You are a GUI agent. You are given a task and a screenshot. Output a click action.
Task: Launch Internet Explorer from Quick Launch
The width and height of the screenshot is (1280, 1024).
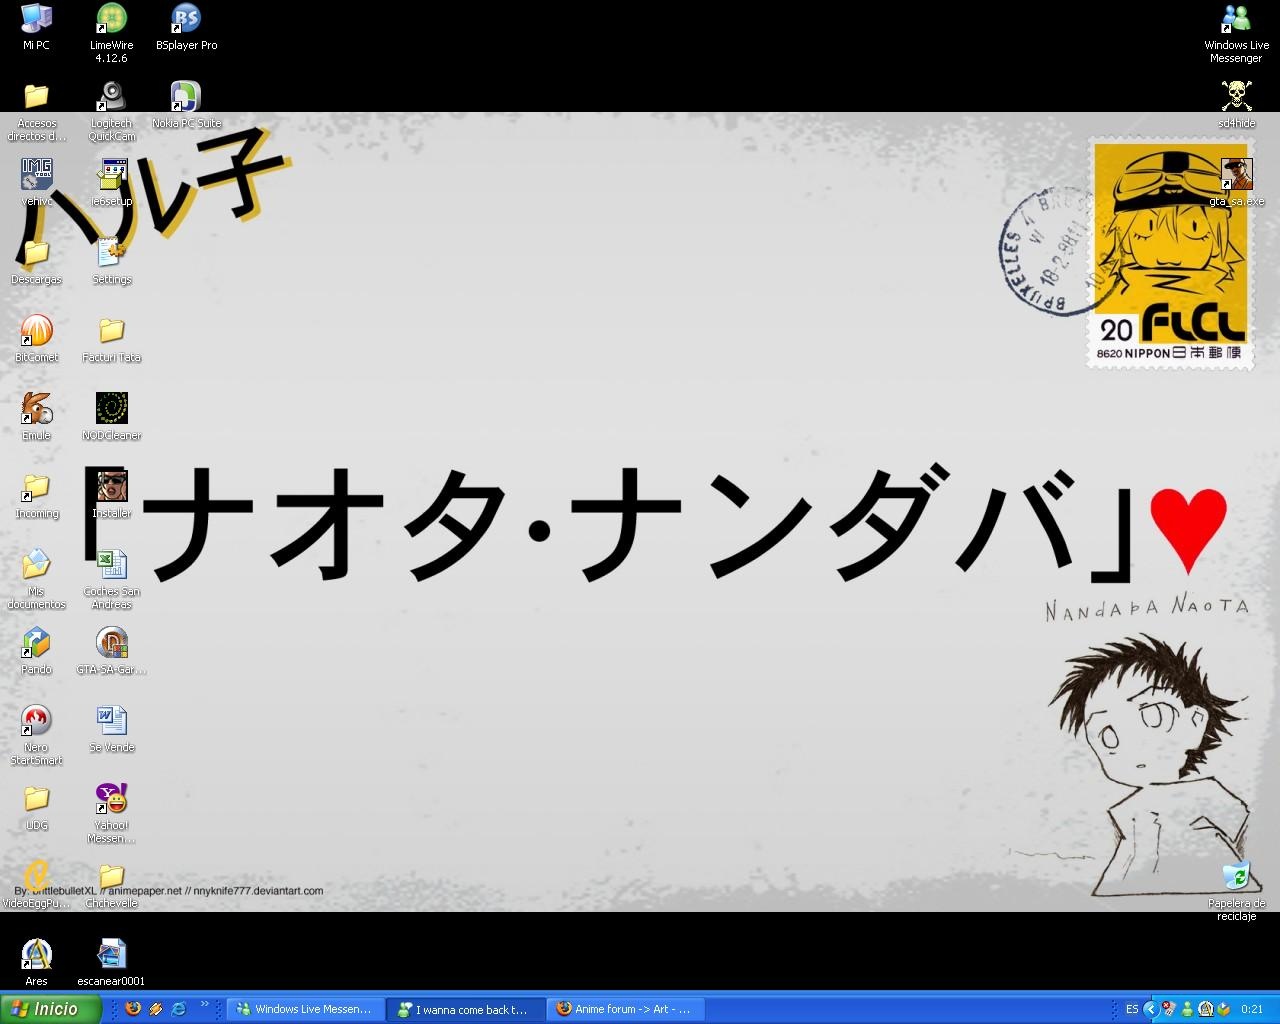coord(179,1009)
